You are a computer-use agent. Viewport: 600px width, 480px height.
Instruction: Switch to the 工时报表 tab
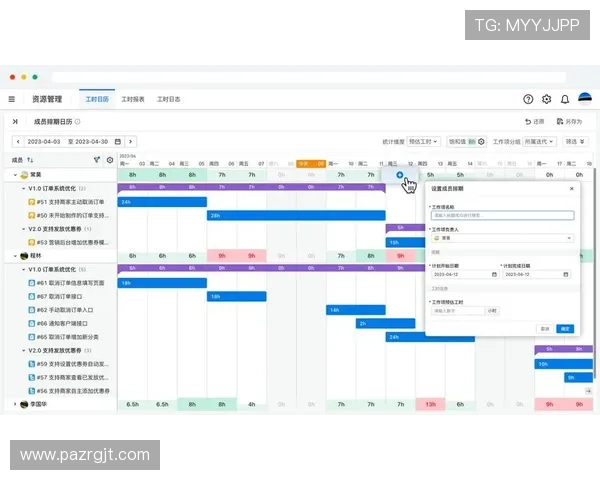point(133,99)
